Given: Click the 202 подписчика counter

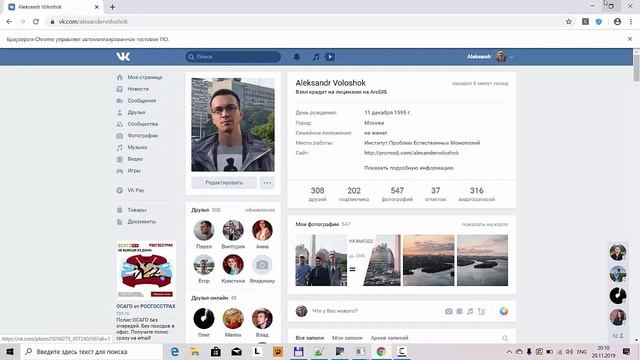Looking at the screenshot, I should click(354, 194).
